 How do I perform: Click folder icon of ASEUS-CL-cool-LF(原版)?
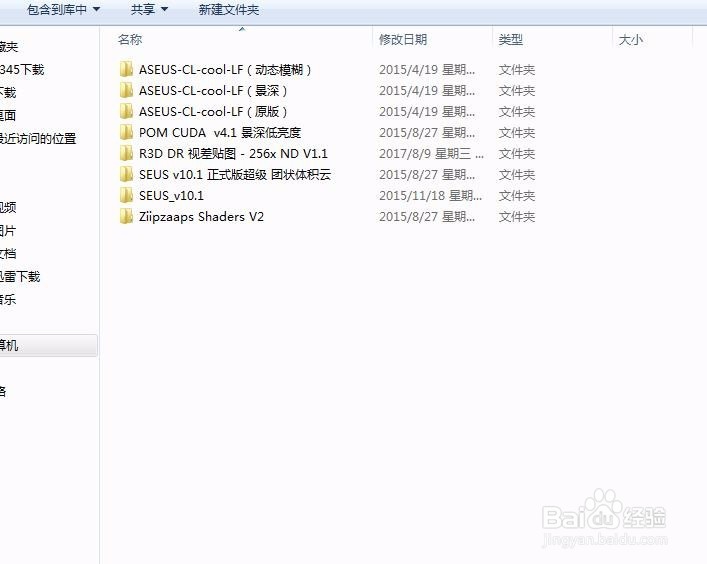[126, 111]
